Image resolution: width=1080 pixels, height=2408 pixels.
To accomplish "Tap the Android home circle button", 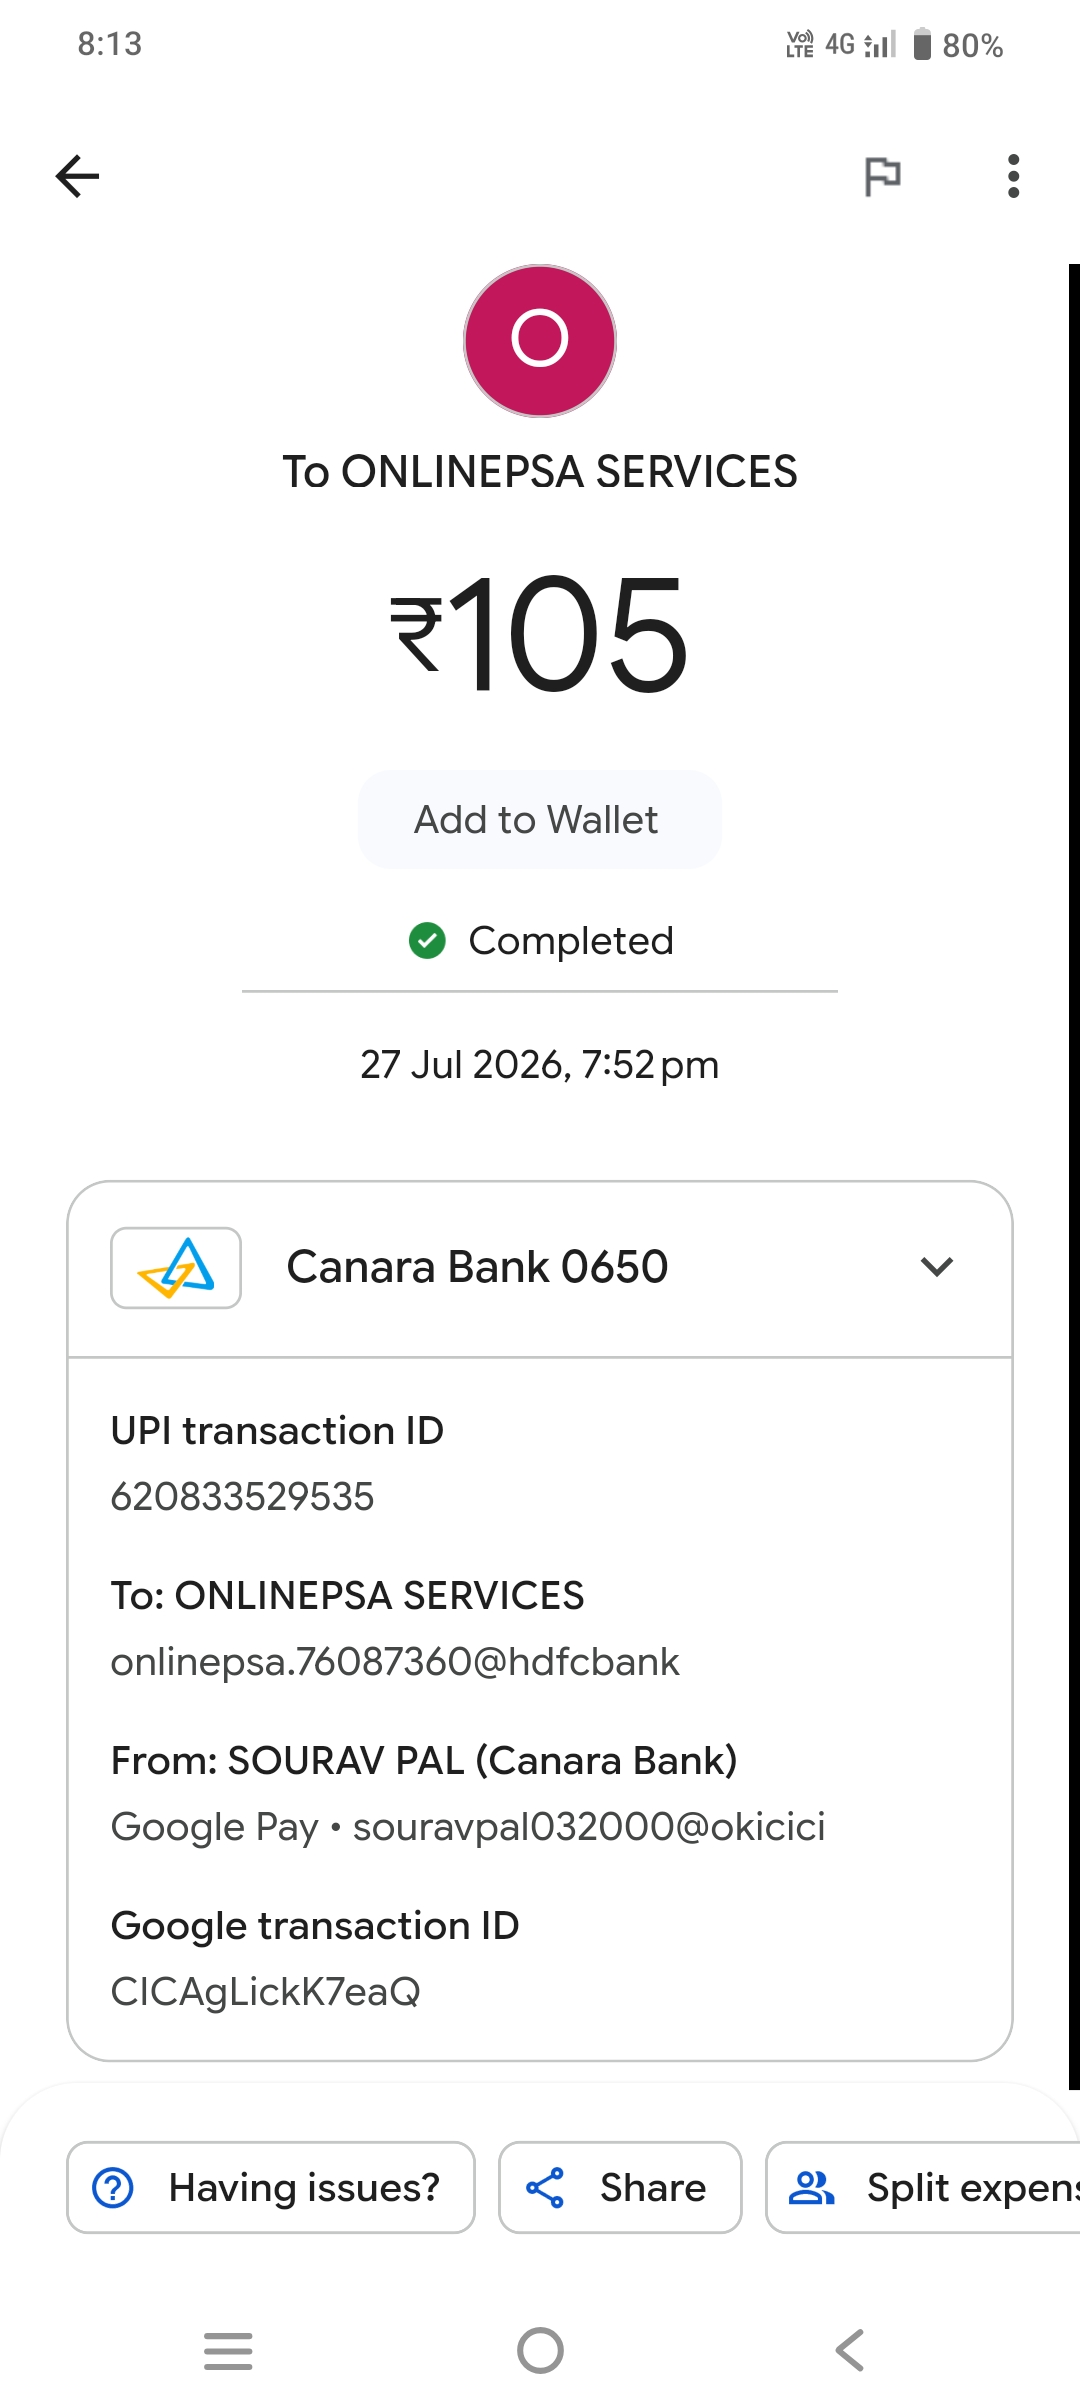I will pyautogui.click(x=540, y=2350).
